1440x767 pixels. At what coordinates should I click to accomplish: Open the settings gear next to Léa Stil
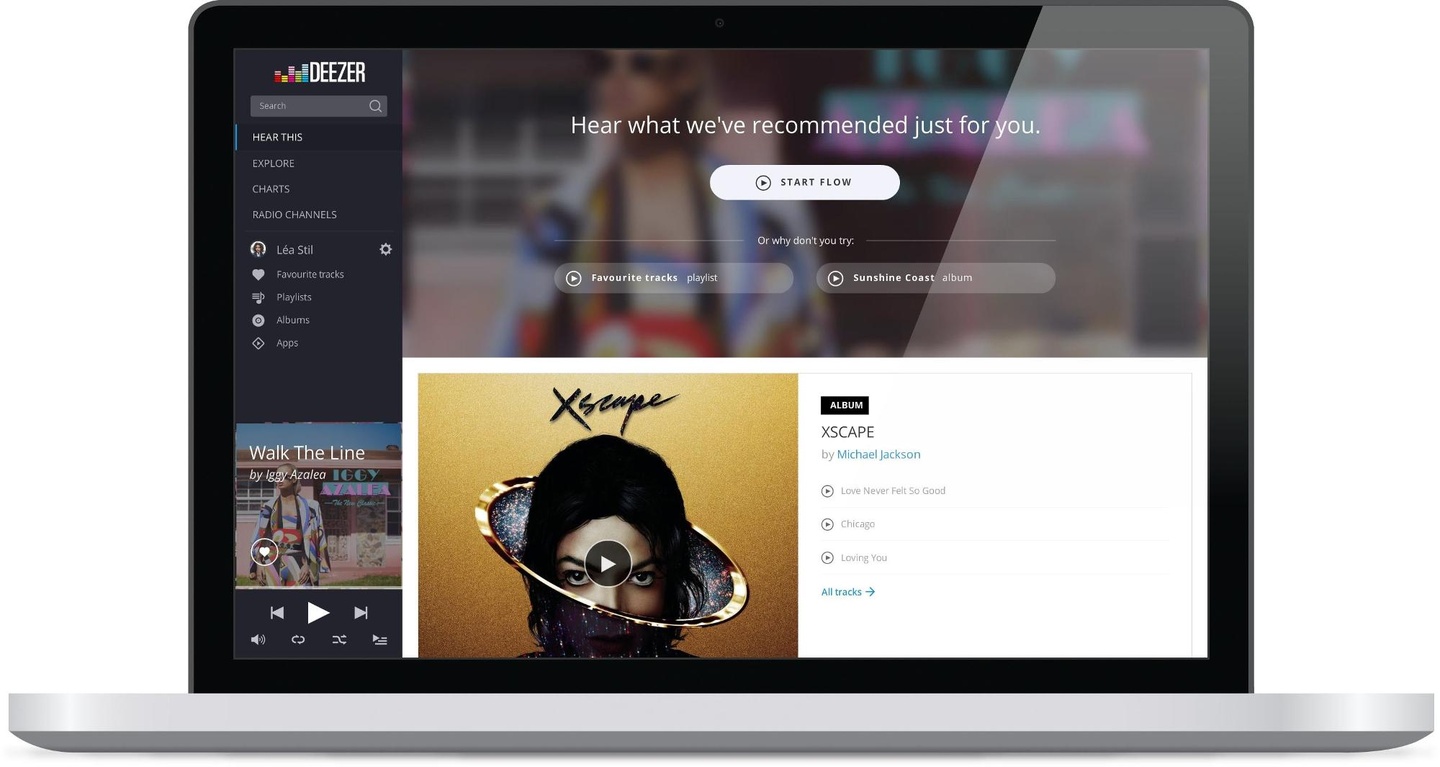click(x=386, y=249)
